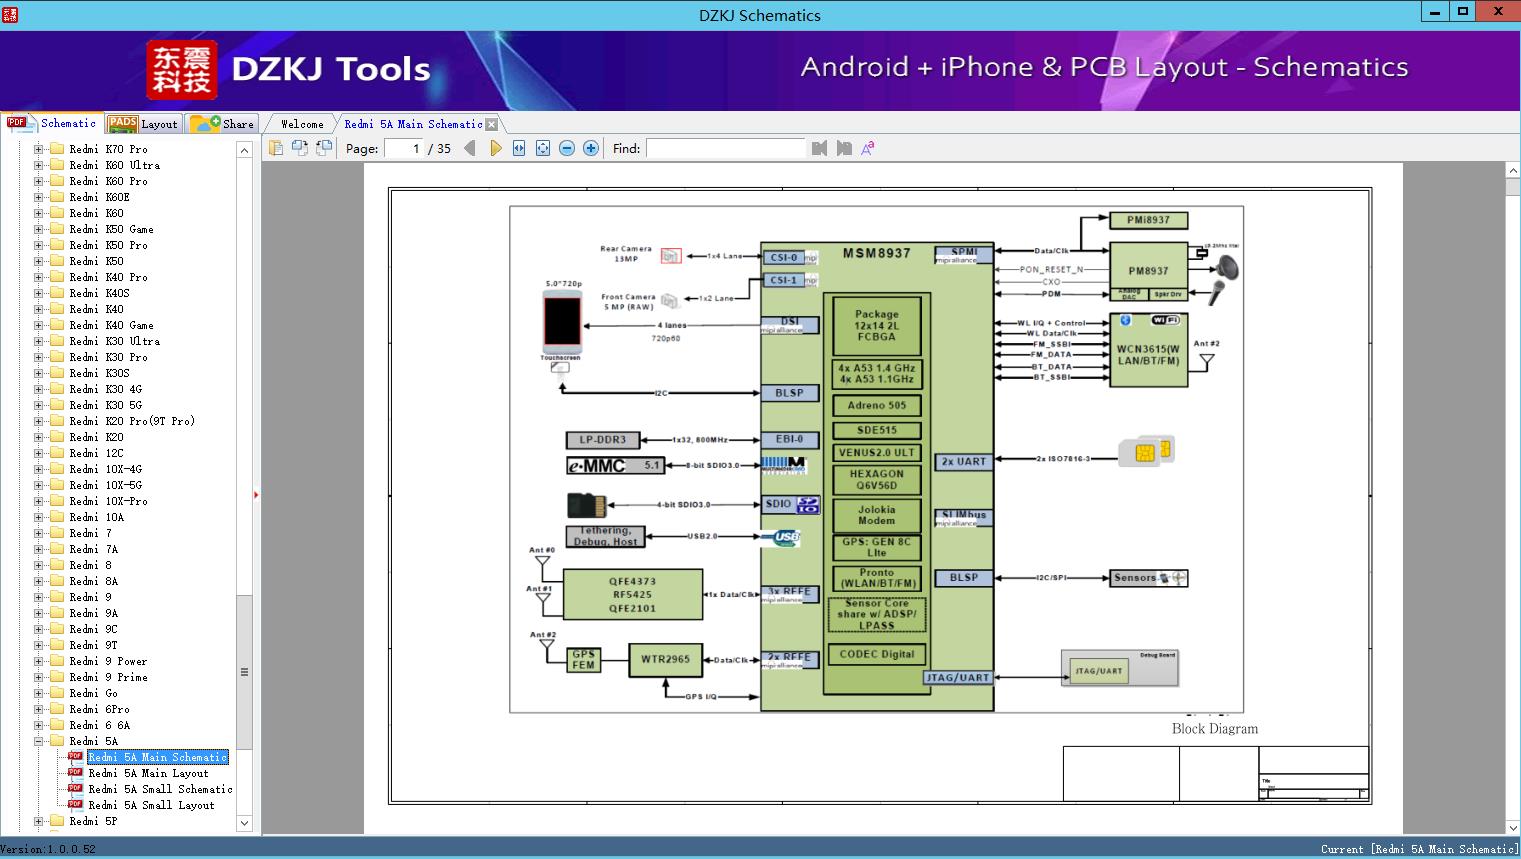The image size is (1521, 859).
Task: Click the tree scrollbar down arrow
Action: [244, 823]
